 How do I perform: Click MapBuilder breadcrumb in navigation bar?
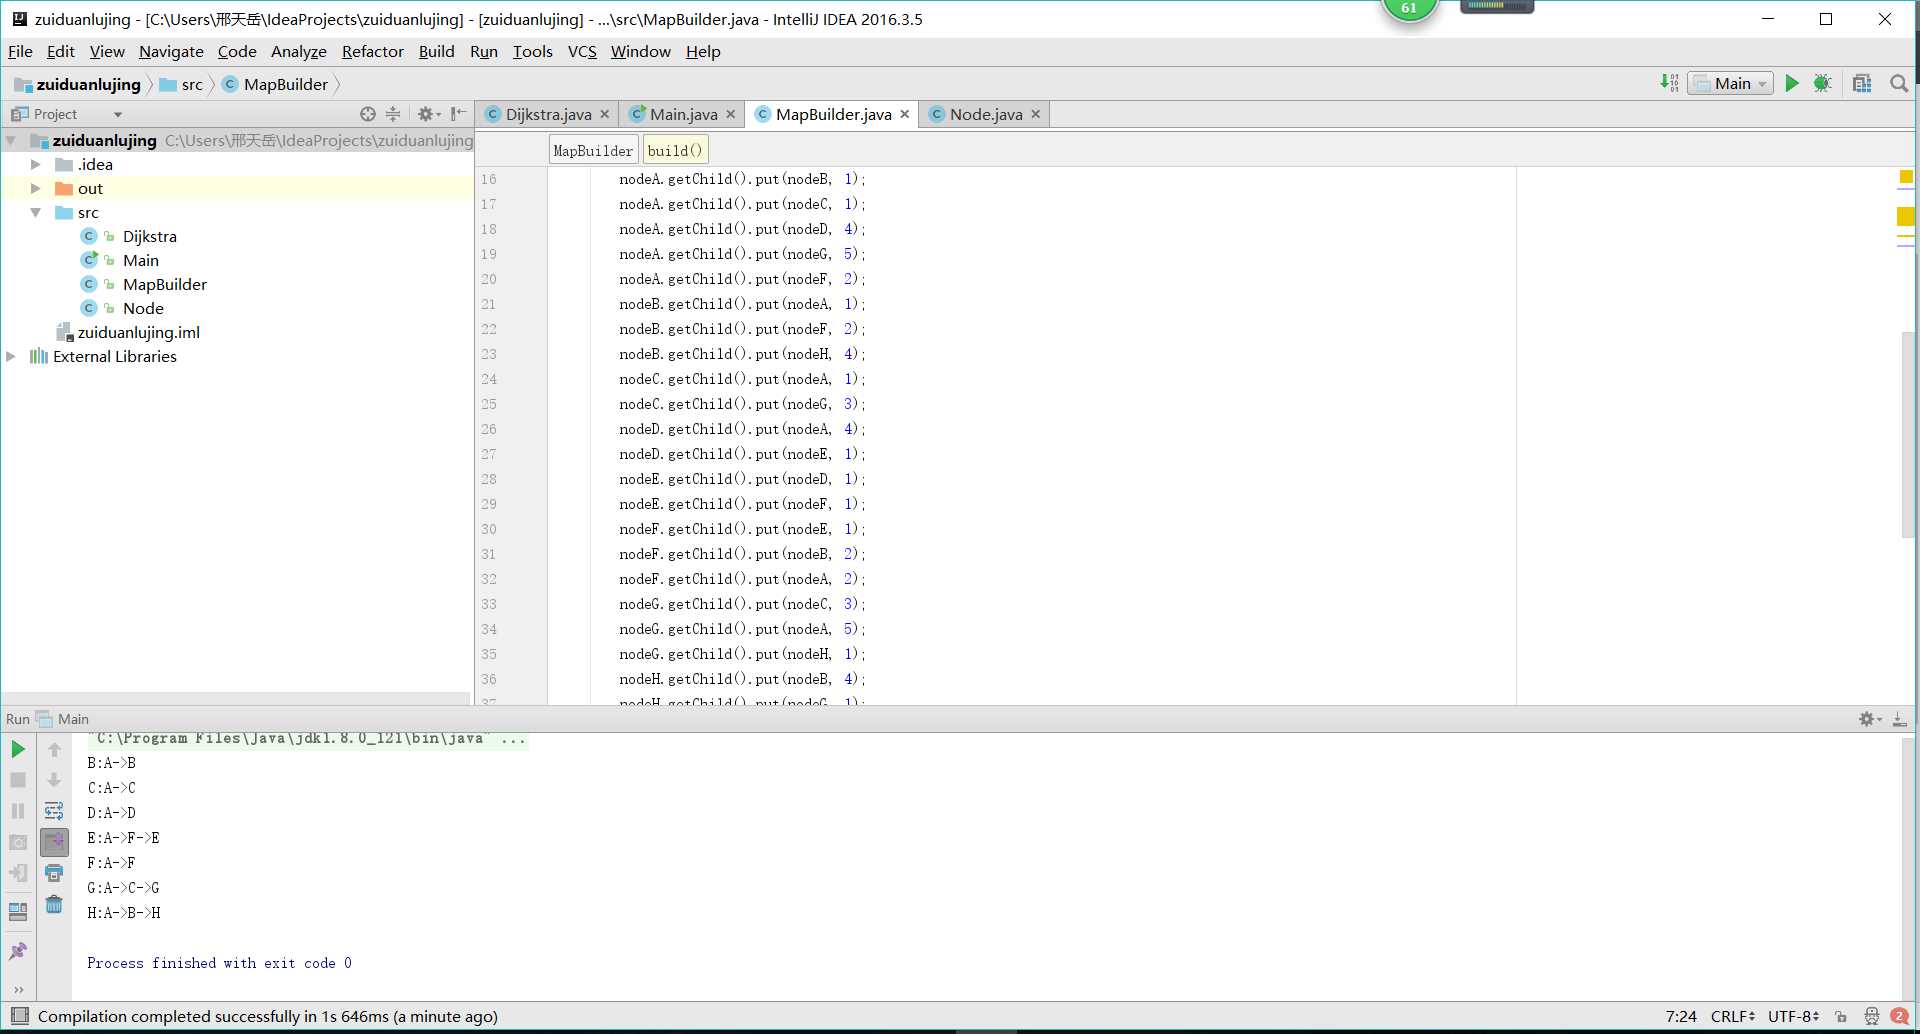(275, 84)
